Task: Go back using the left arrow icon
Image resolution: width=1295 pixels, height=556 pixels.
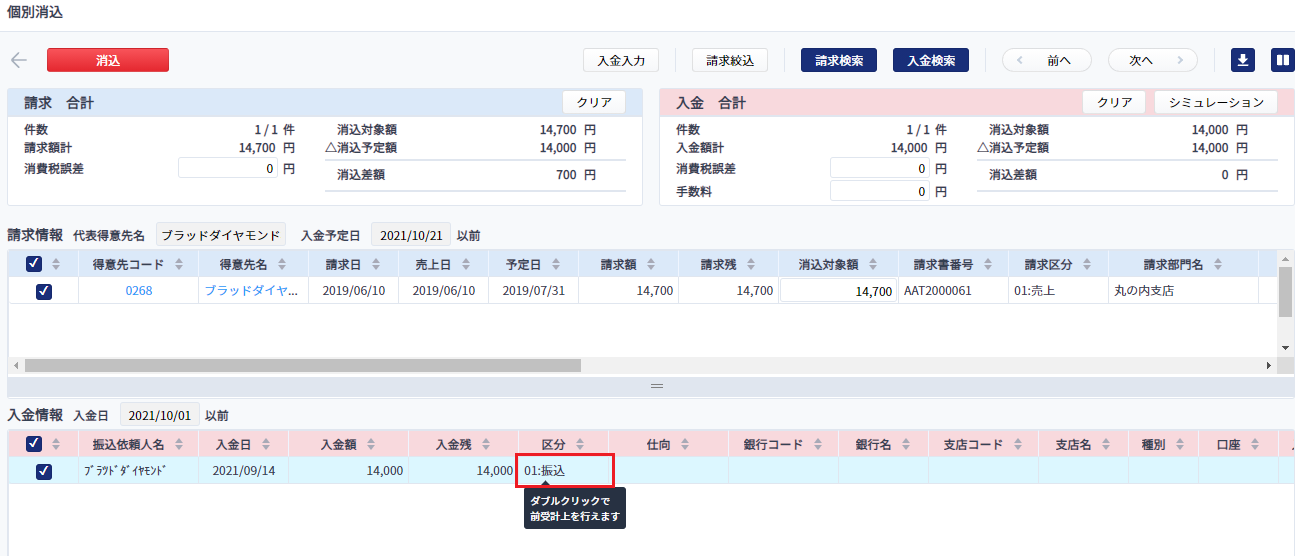Action: pos(19,60)
